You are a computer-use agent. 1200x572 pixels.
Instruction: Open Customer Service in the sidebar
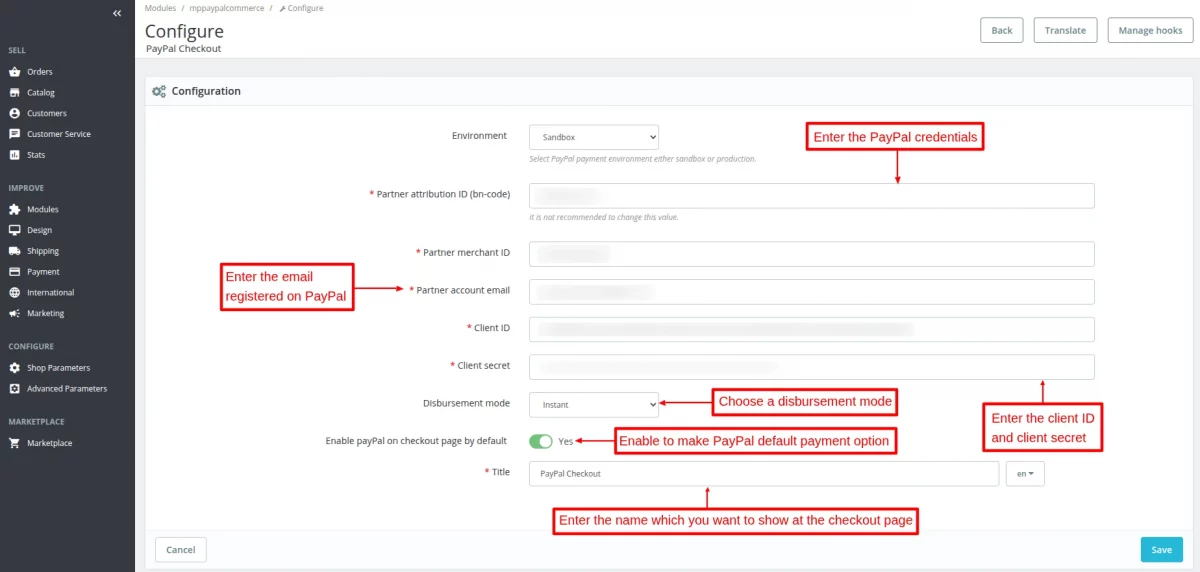pyautogui.click(x=59, y=134)
